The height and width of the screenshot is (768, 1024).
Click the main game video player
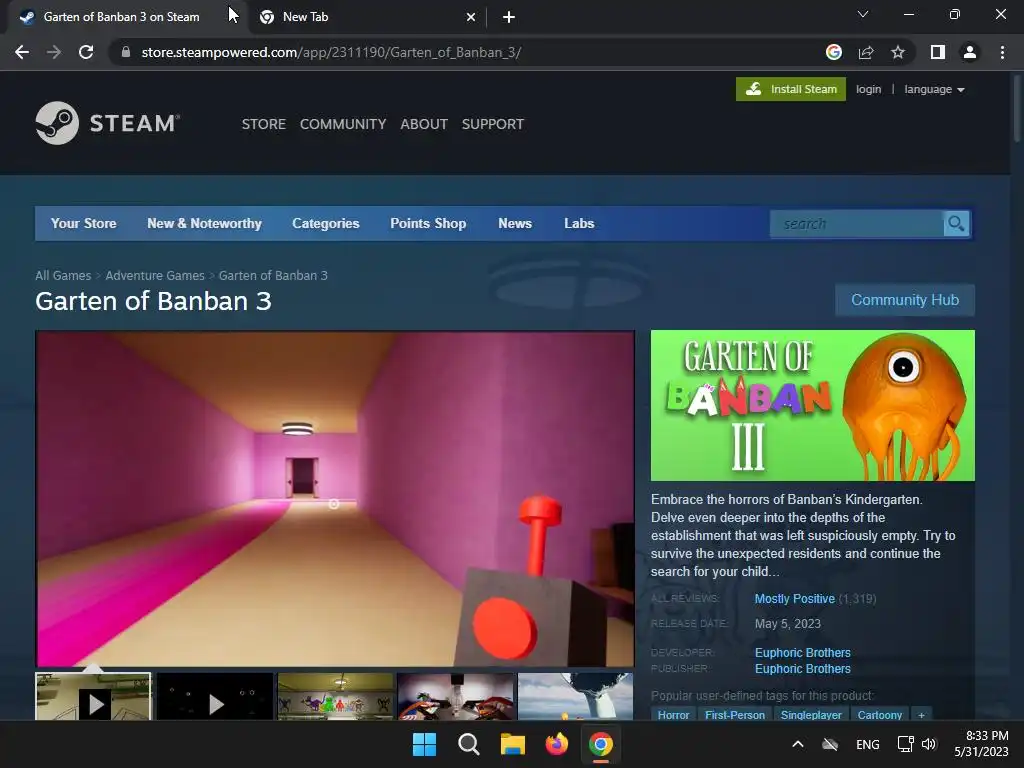(x=335, y=499)
